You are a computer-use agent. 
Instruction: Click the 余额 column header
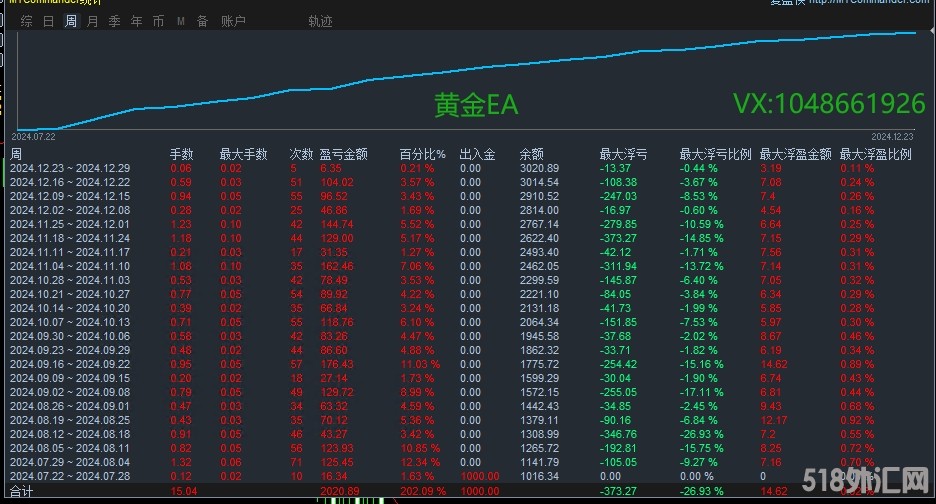531,154
